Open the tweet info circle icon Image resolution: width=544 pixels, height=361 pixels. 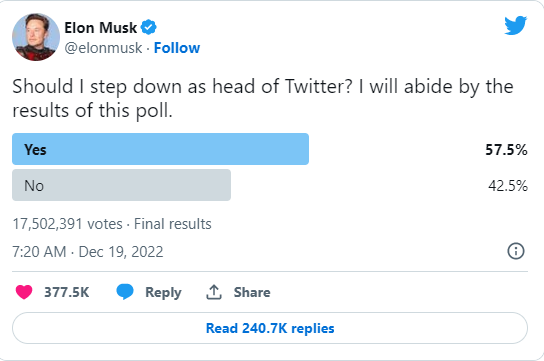(516, 251)
